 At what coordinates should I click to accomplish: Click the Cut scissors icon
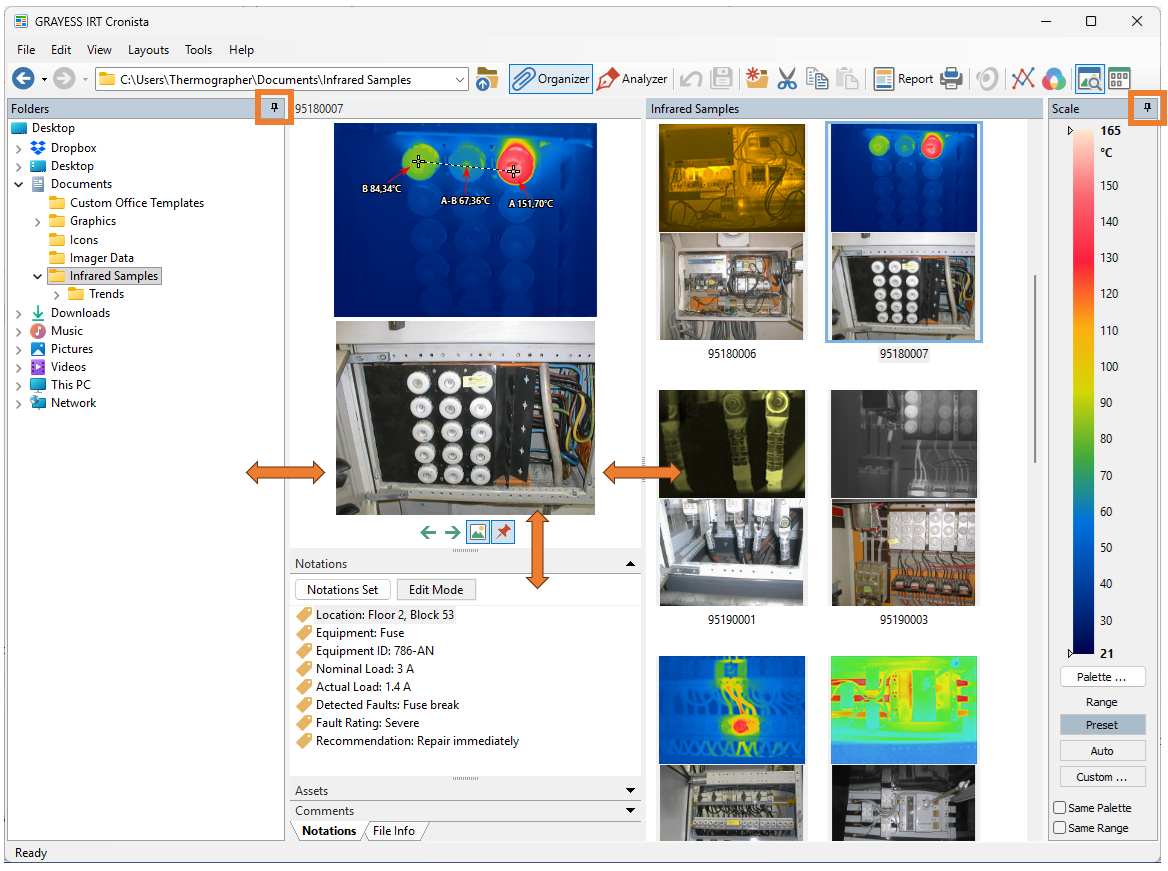coord(787,79)
